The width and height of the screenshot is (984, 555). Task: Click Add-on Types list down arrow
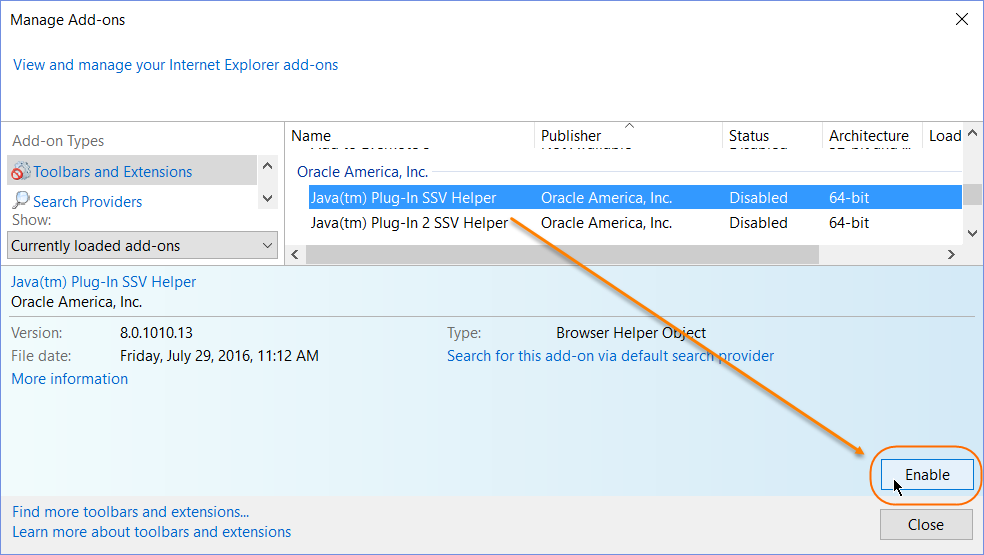[x=267, y=198]
